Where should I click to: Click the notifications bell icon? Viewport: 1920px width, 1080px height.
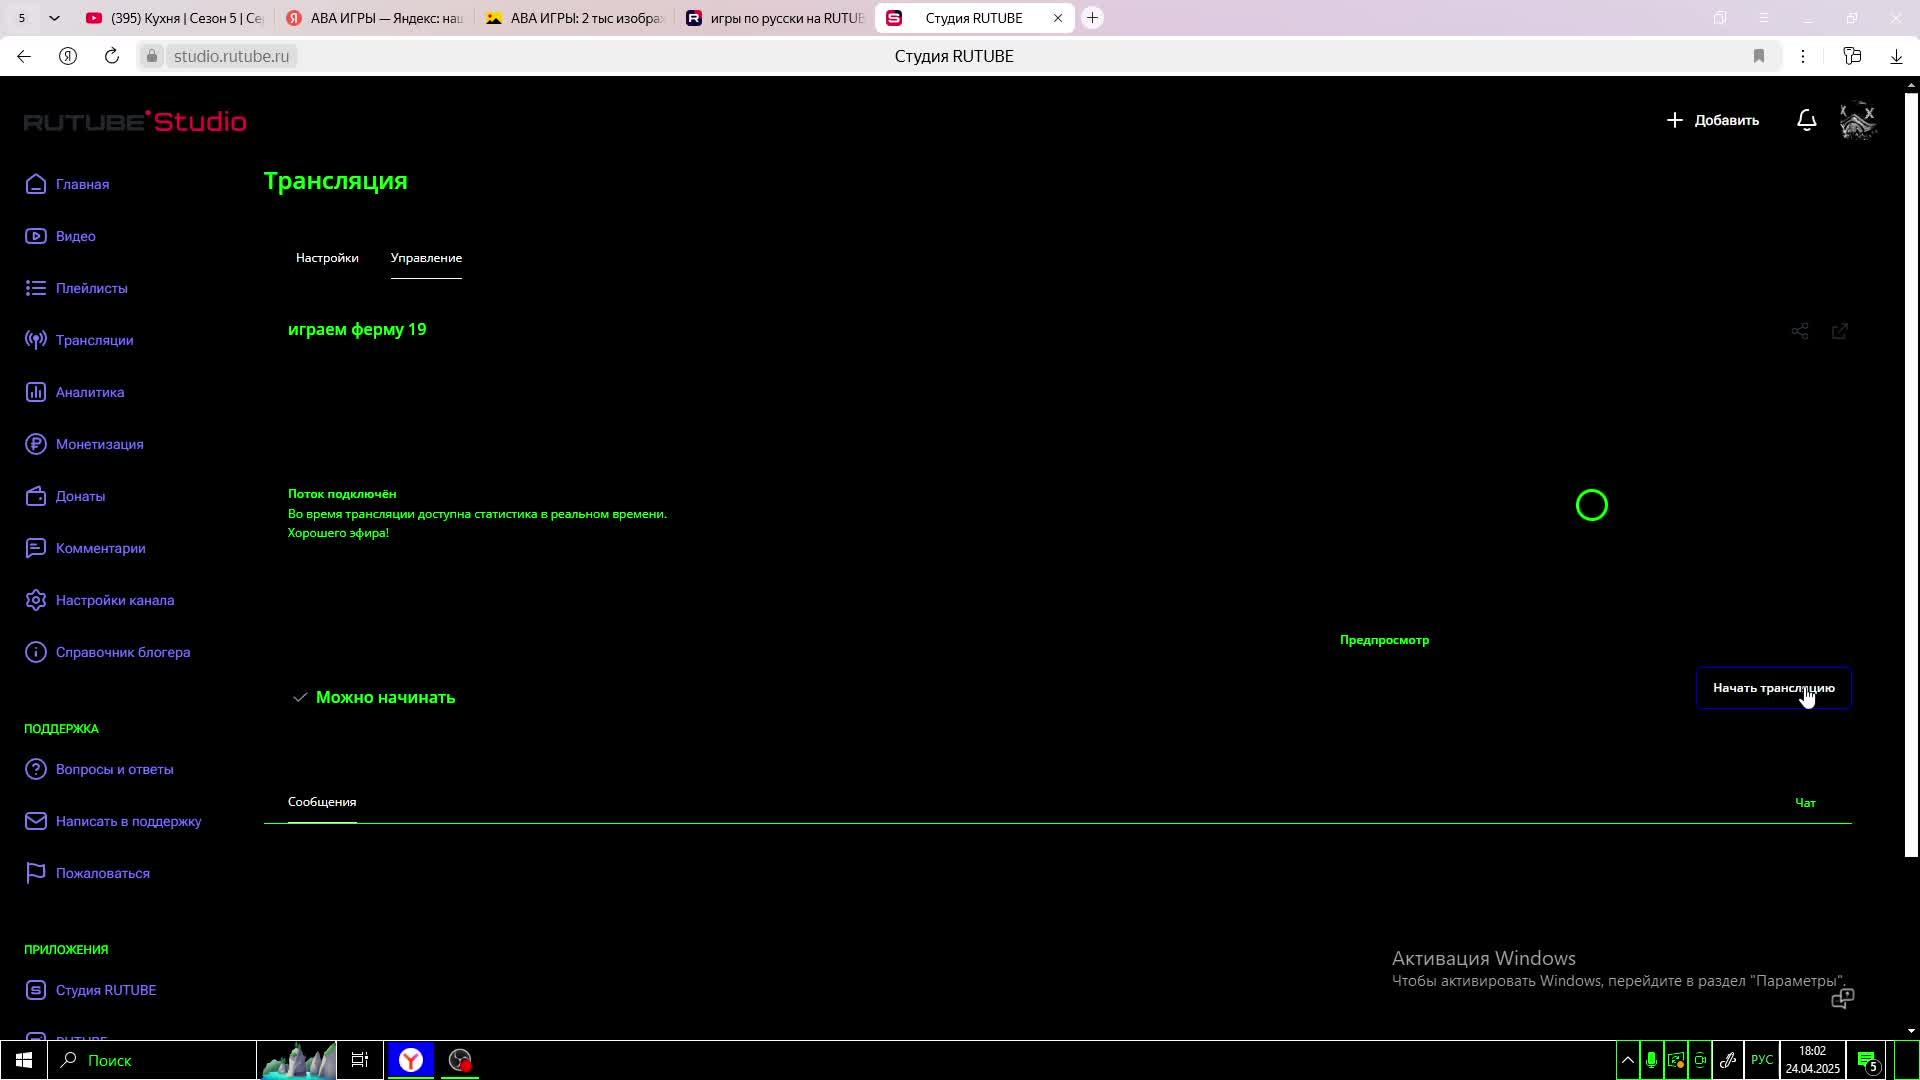[x=1806, y=120]
